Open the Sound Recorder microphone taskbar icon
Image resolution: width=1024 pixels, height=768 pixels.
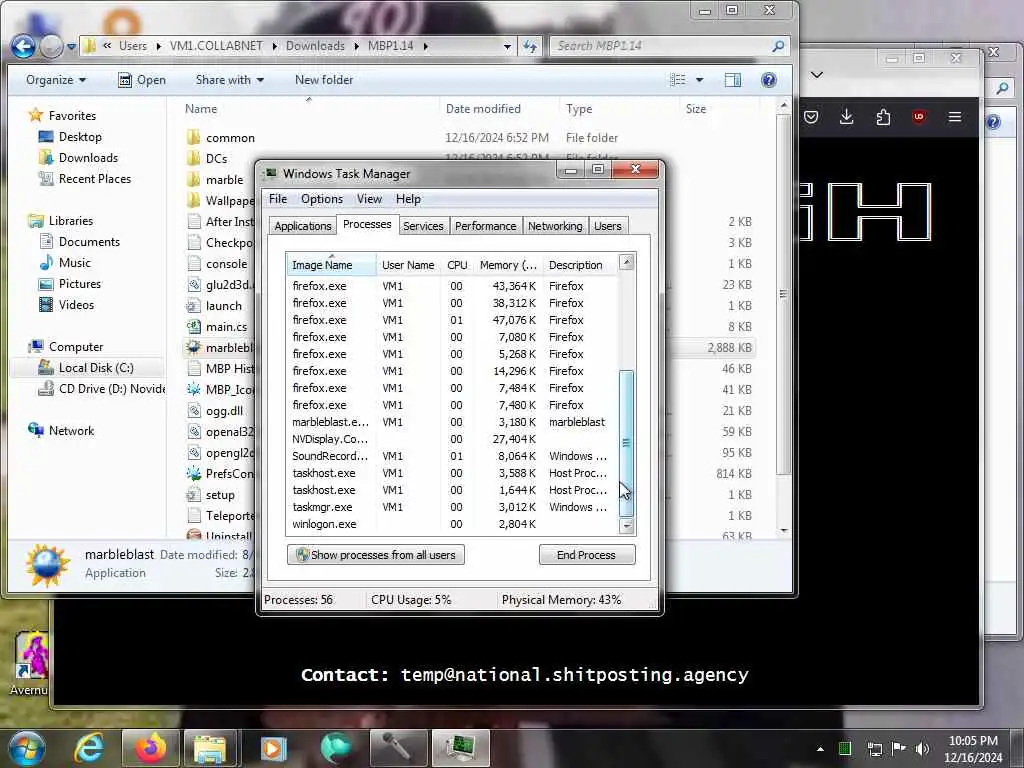(397, 748)
